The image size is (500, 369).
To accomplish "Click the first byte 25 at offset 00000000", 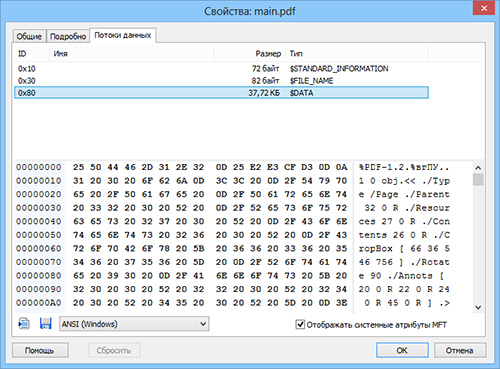I will [x=79, y=167].
